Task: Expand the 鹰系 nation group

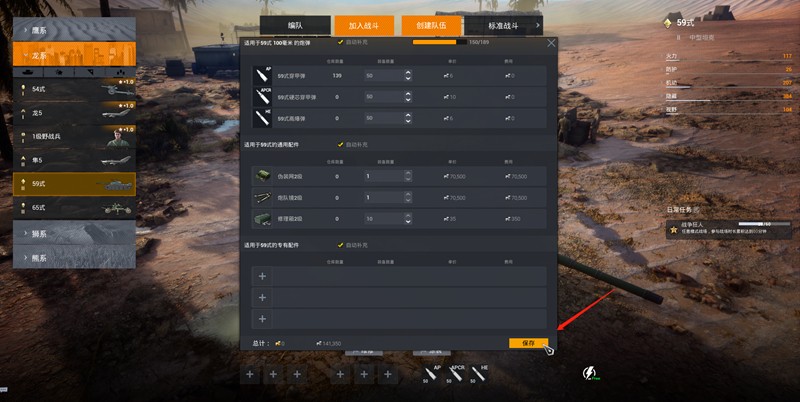Action: coord(74,30)
